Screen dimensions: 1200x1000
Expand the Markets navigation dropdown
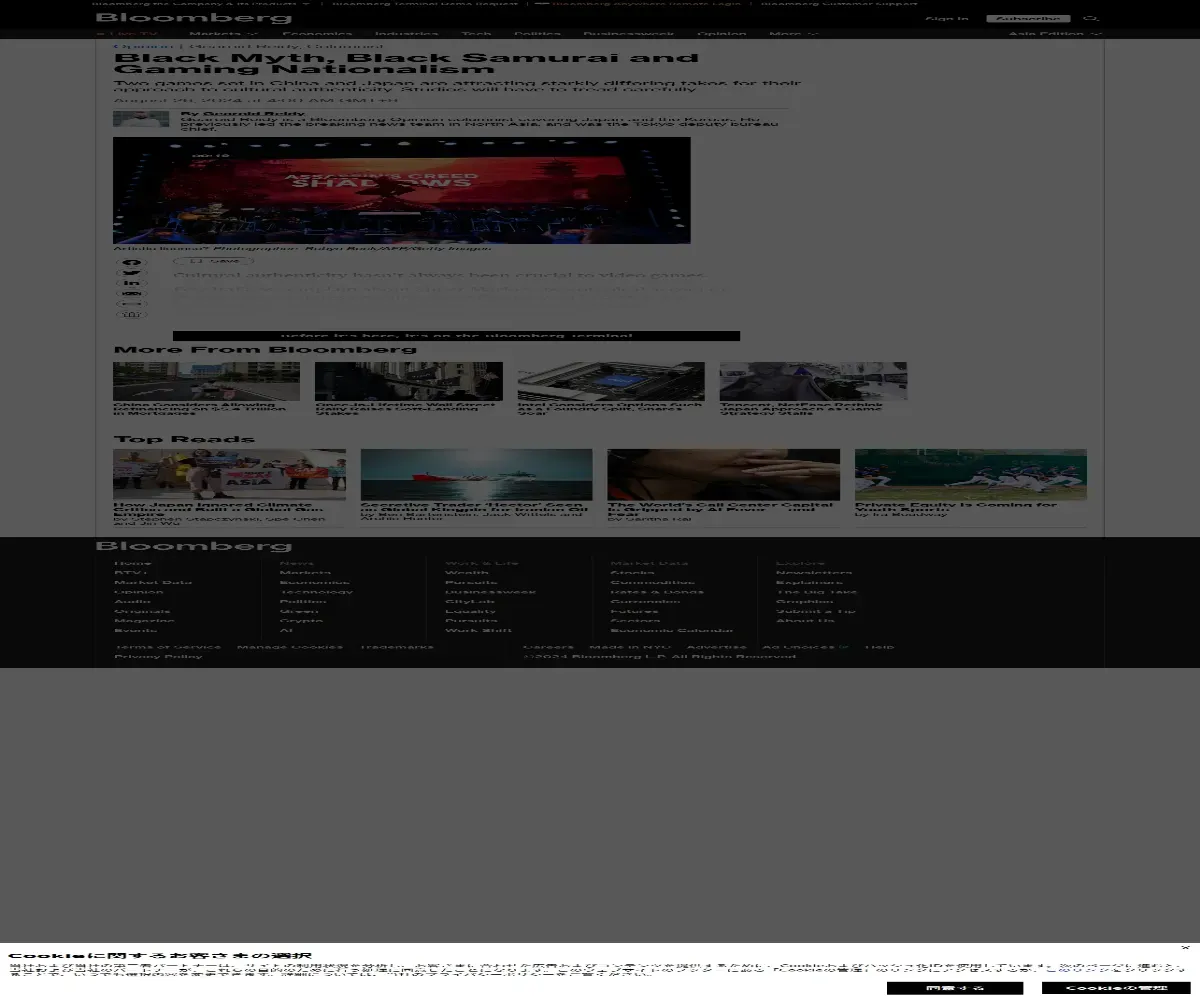(x=223, y=34)
